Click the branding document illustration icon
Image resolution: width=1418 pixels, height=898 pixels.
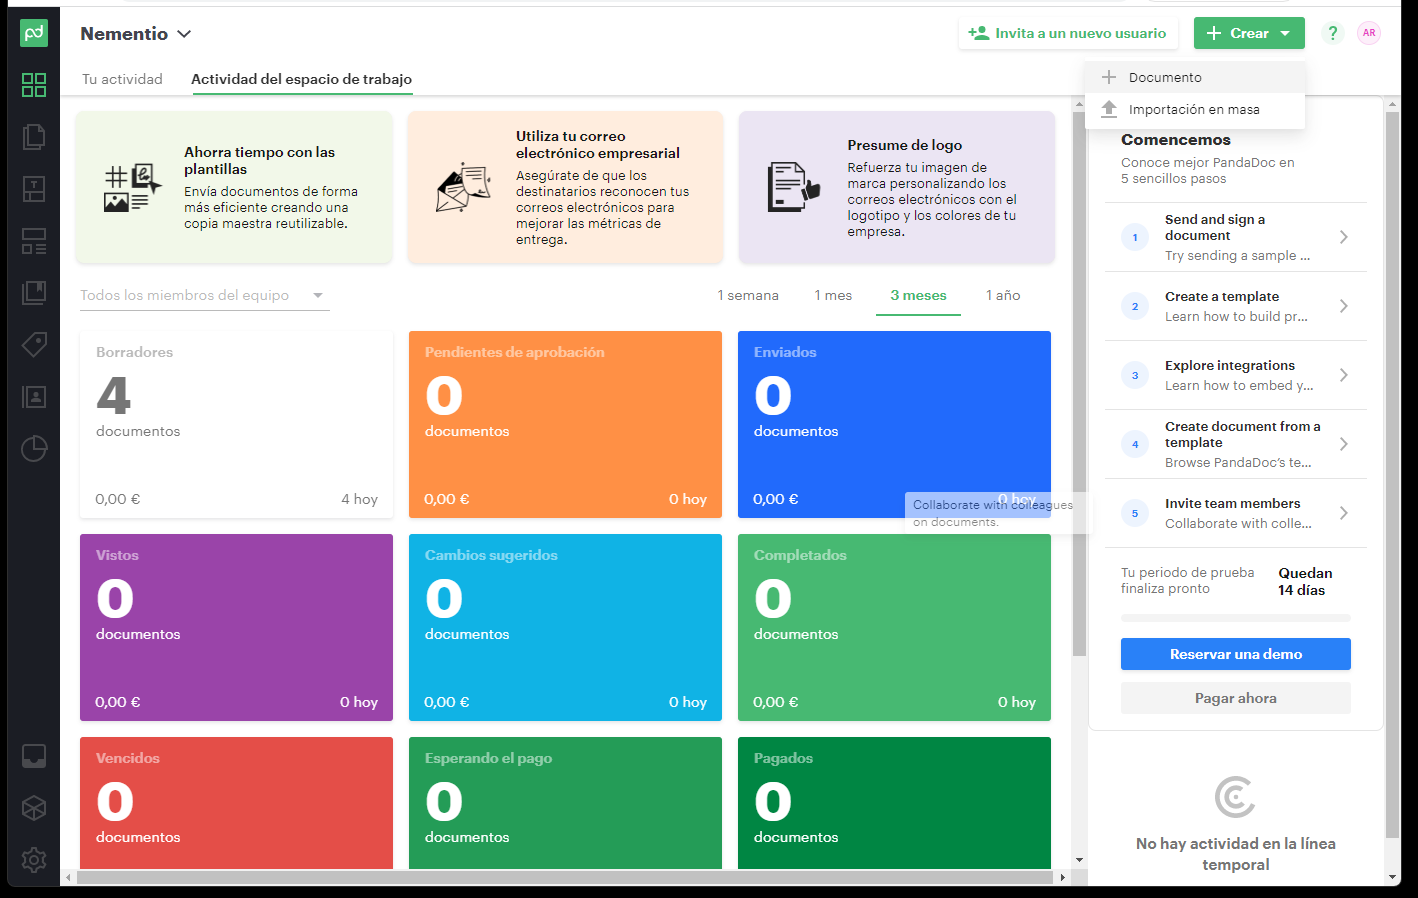pyautogui.click(x=794, y=187)
